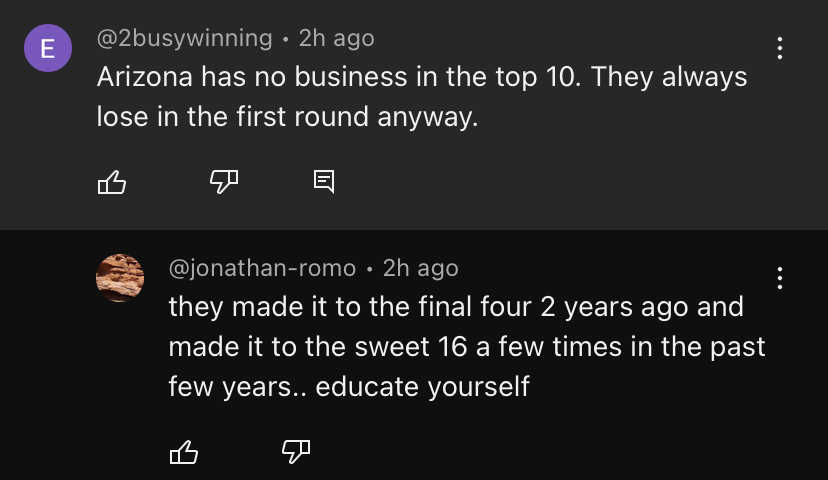Visit the @jonathan-romo channel link

[x=262, y=268]
